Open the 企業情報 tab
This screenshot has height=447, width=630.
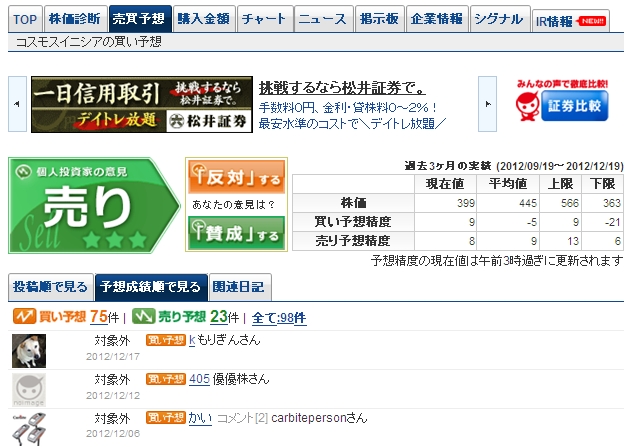(437, 19)
